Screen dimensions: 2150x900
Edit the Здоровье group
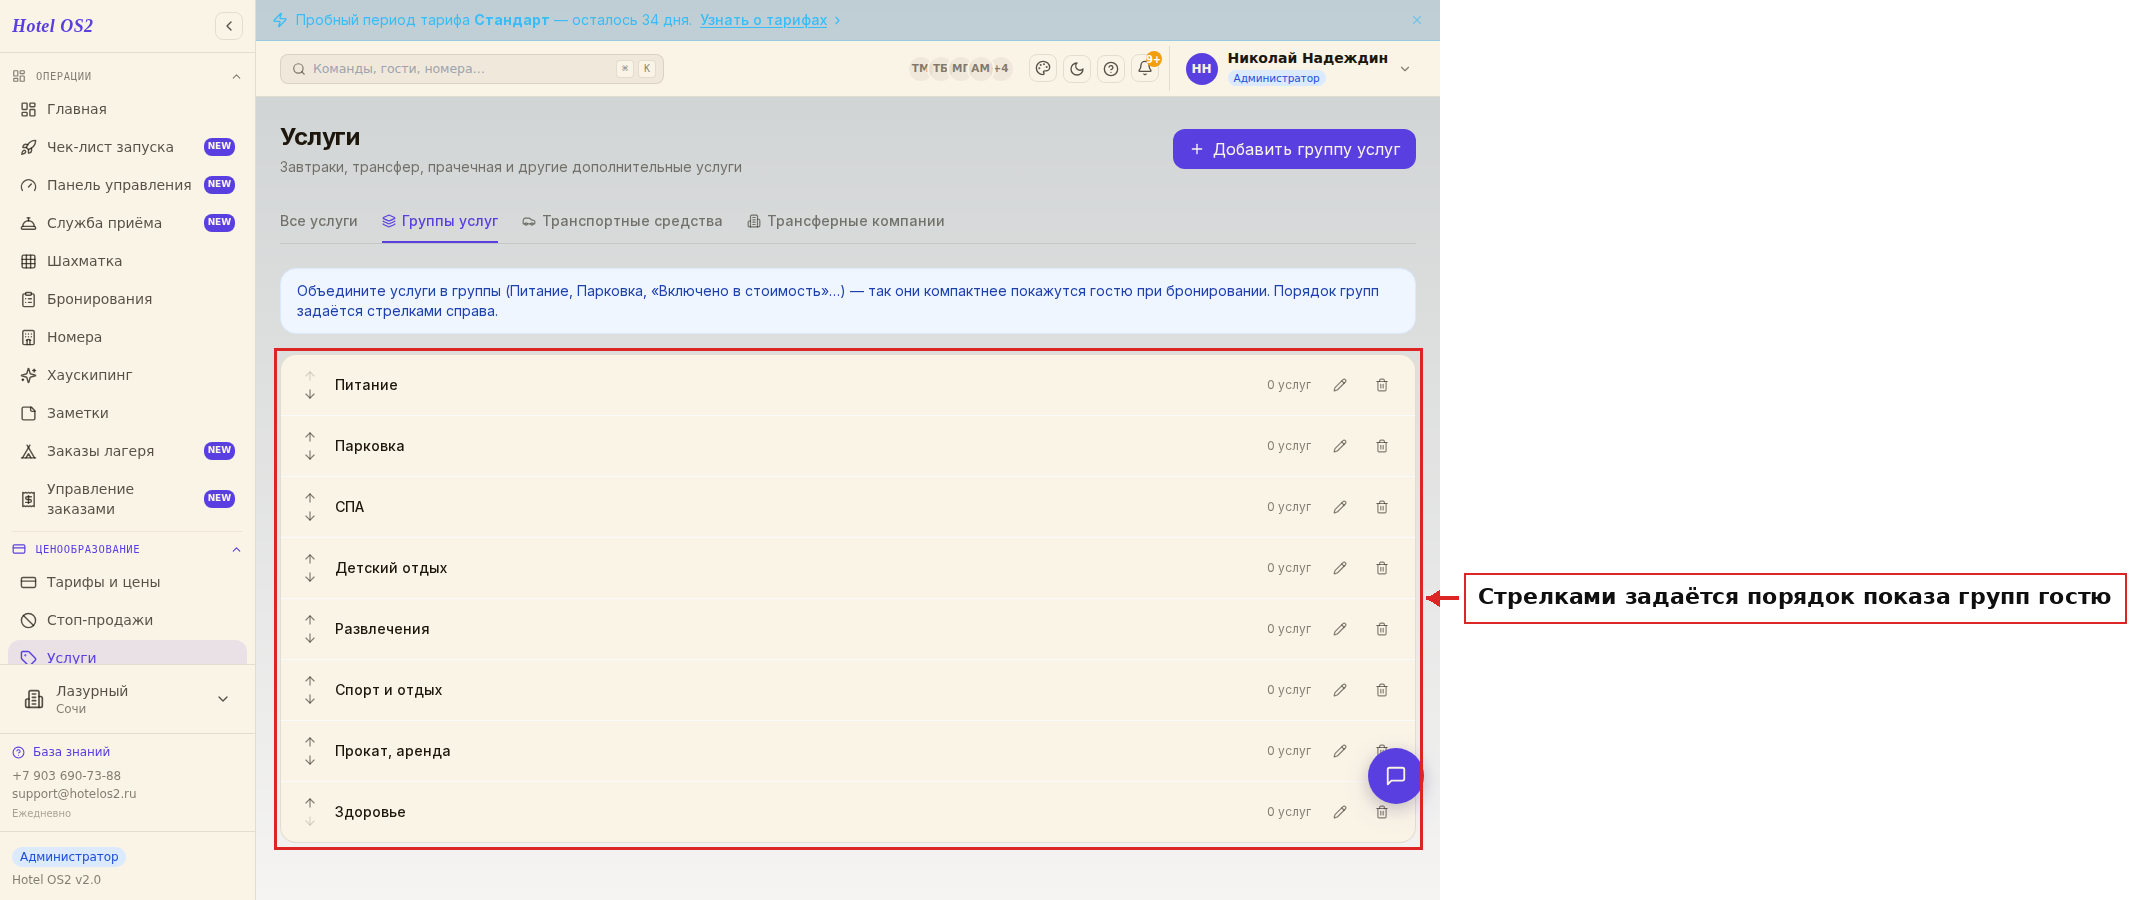click(x=1340, y=812)
